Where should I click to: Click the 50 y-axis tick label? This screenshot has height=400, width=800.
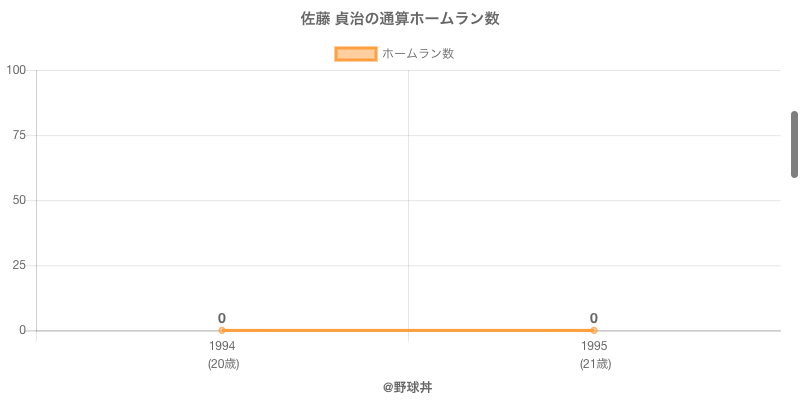pos(19,200)
